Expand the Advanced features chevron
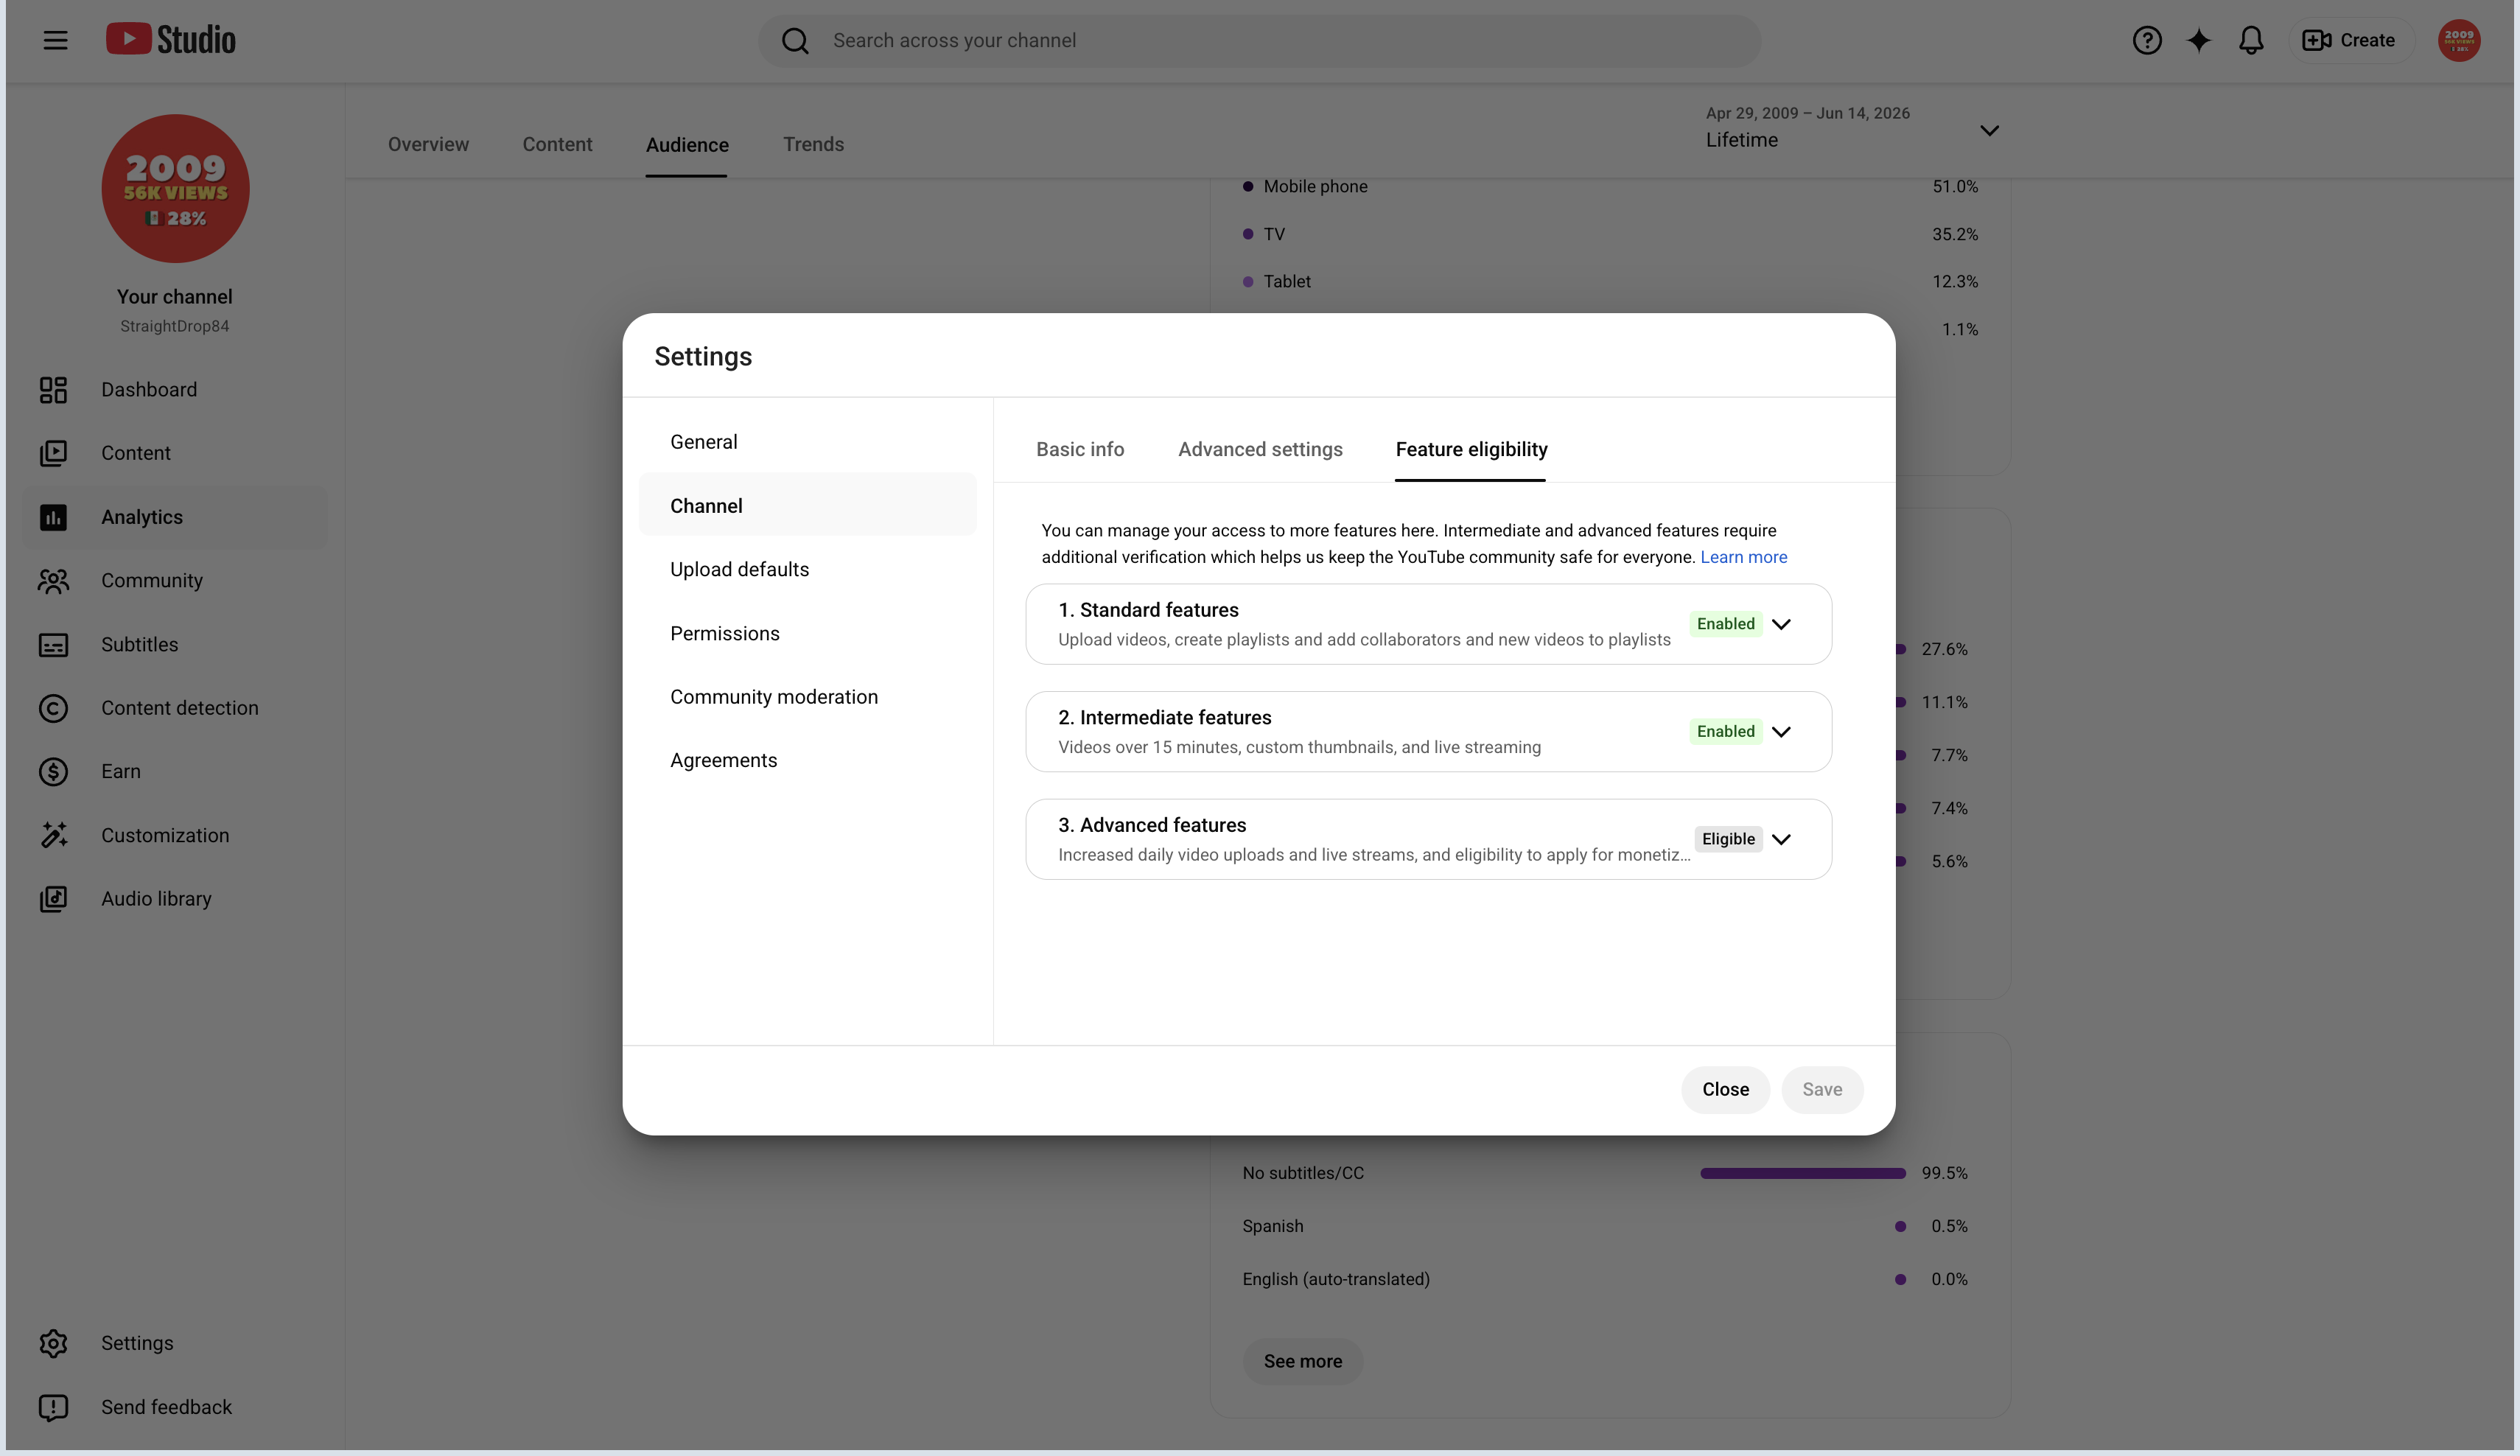2520x1456 pixels. click(1780, 839)
